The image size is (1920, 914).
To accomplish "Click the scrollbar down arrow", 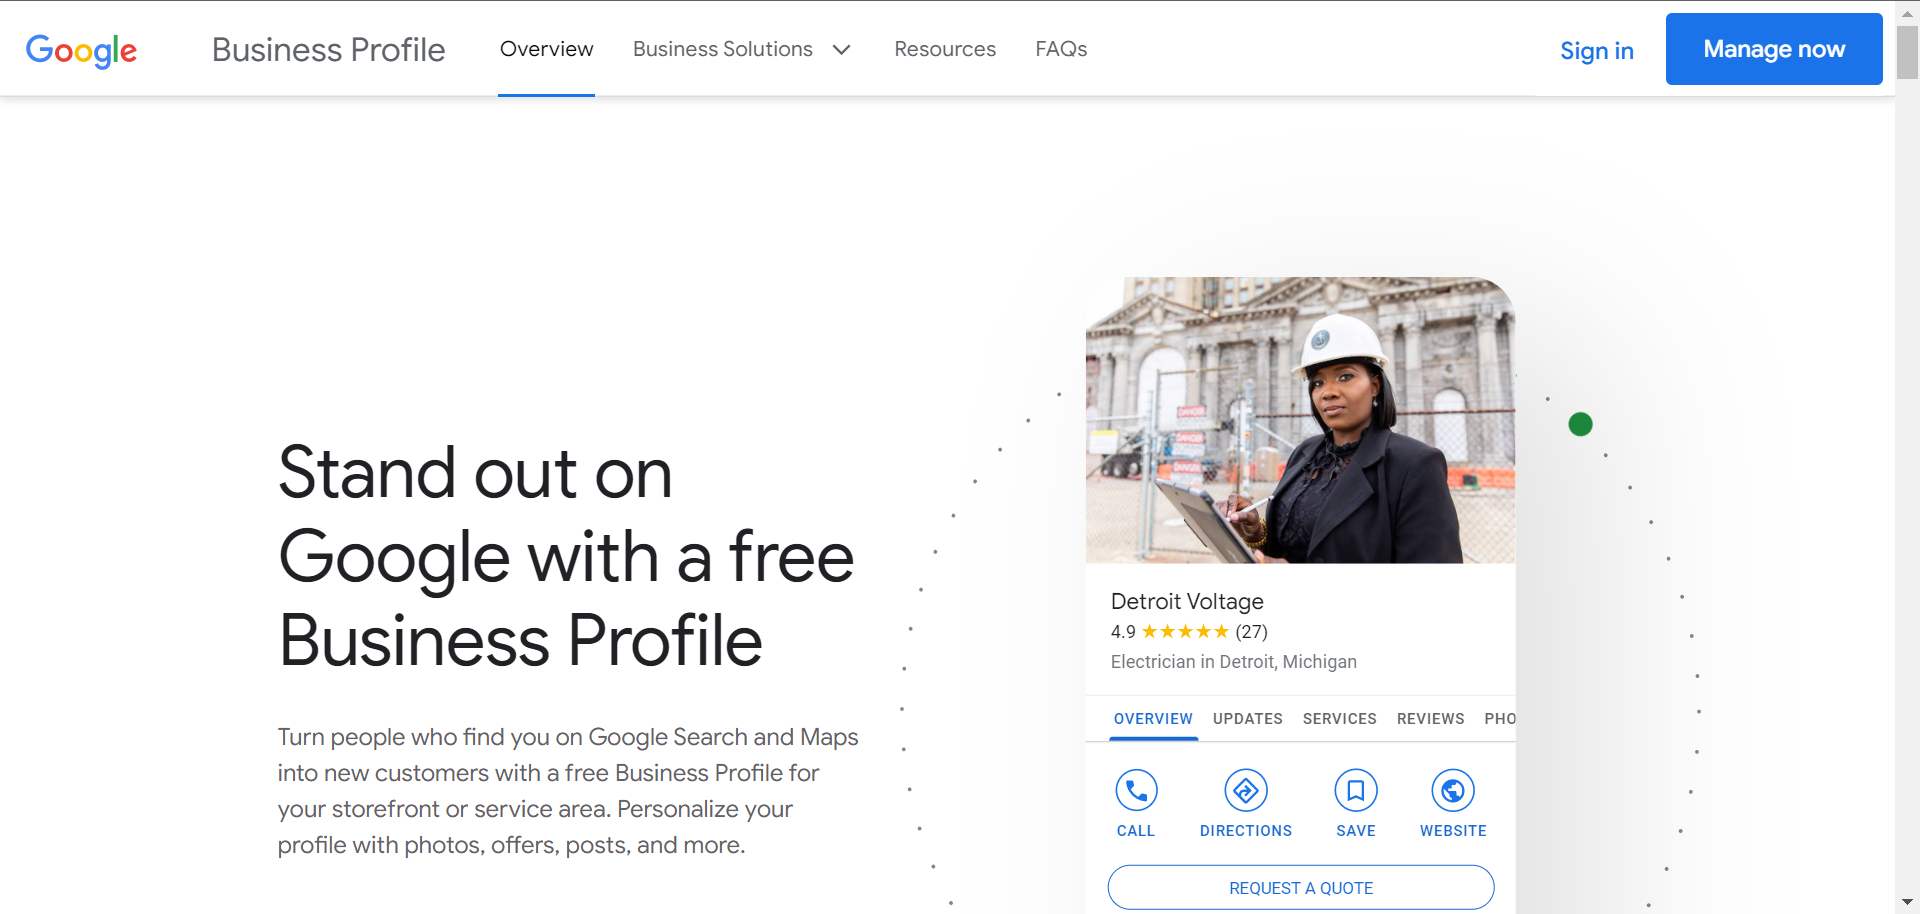I will point(1907,902).
